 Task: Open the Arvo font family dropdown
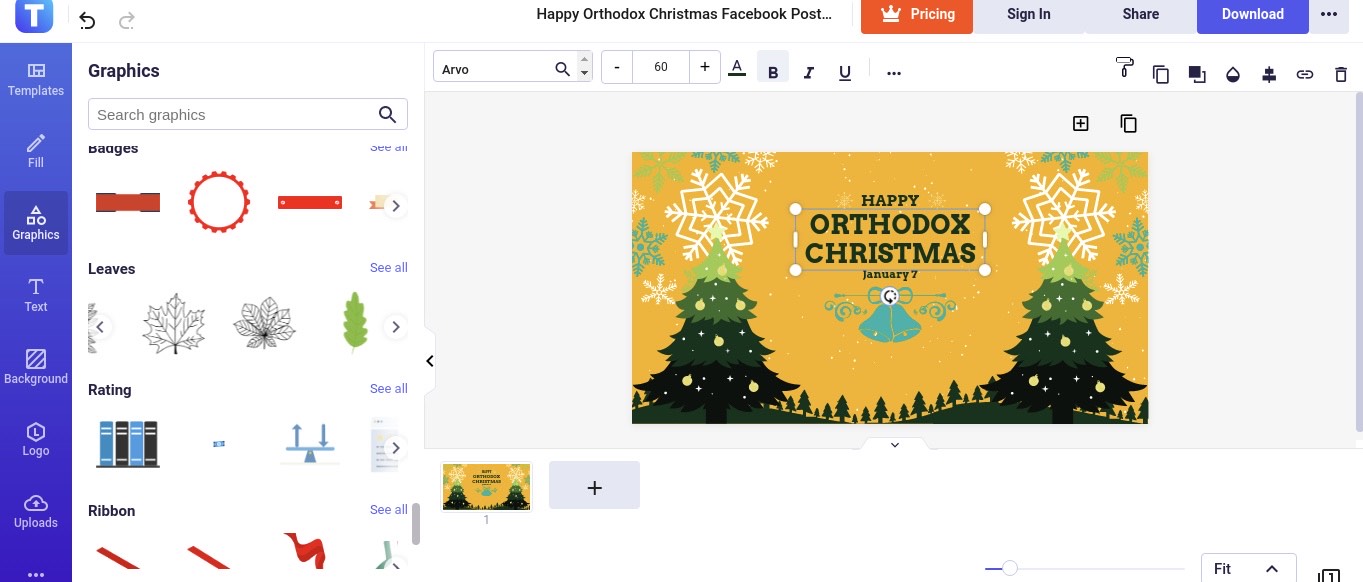(x=500, y=68)
